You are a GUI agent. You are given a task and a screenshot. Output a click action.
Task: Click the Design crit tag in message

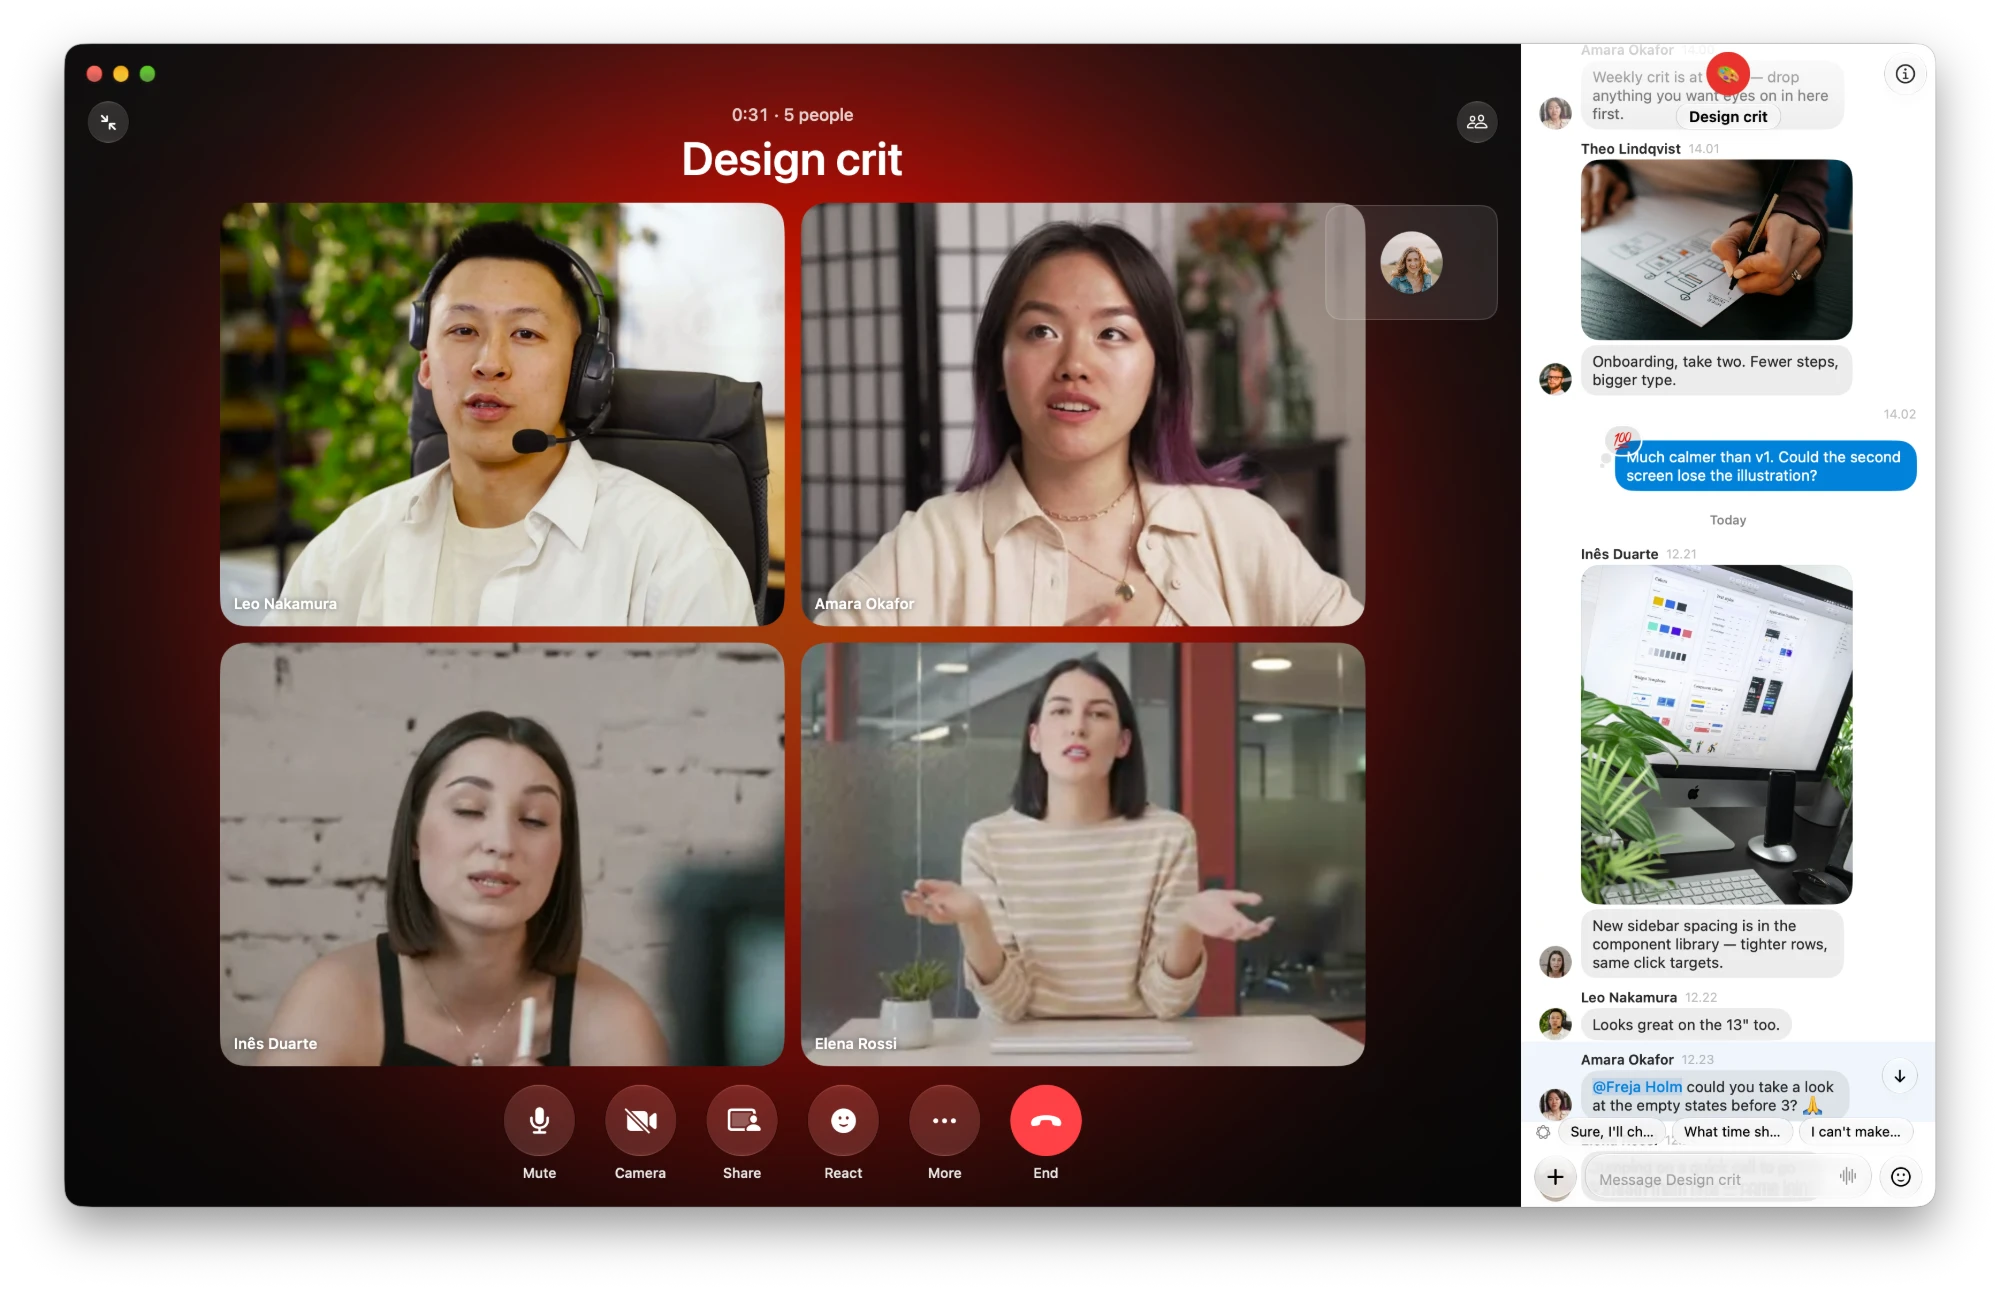click(1728, 117)
